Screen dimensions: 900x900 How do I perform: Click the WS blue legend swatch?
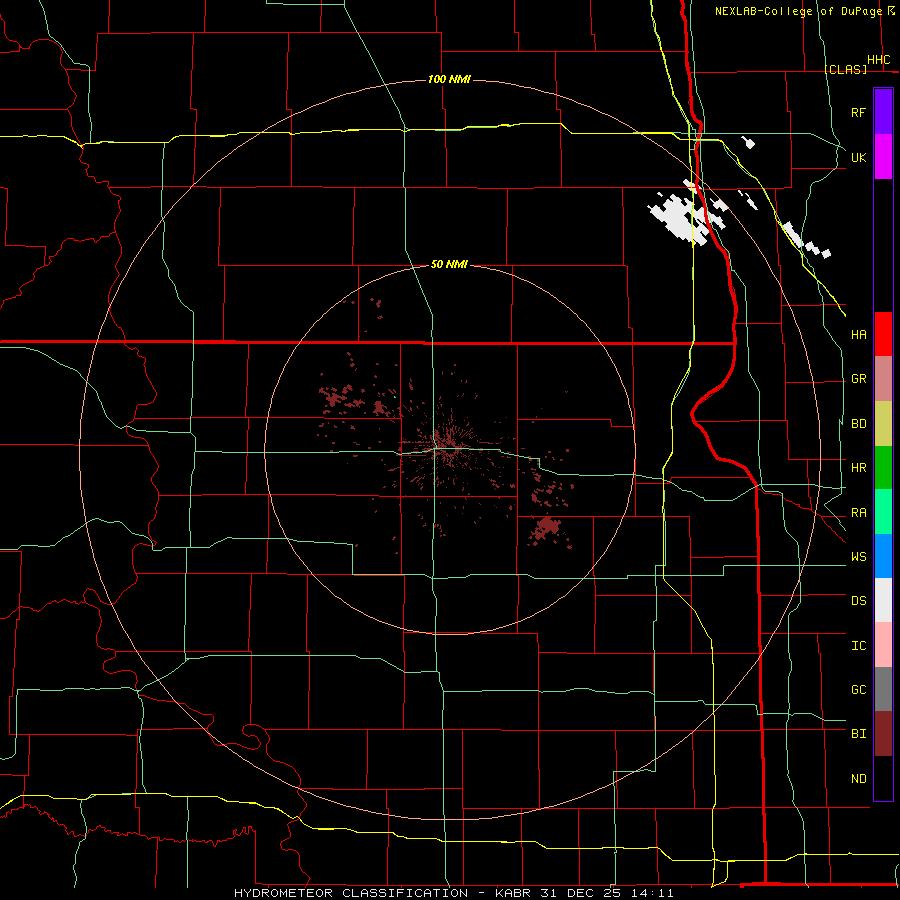pos(883,556)
